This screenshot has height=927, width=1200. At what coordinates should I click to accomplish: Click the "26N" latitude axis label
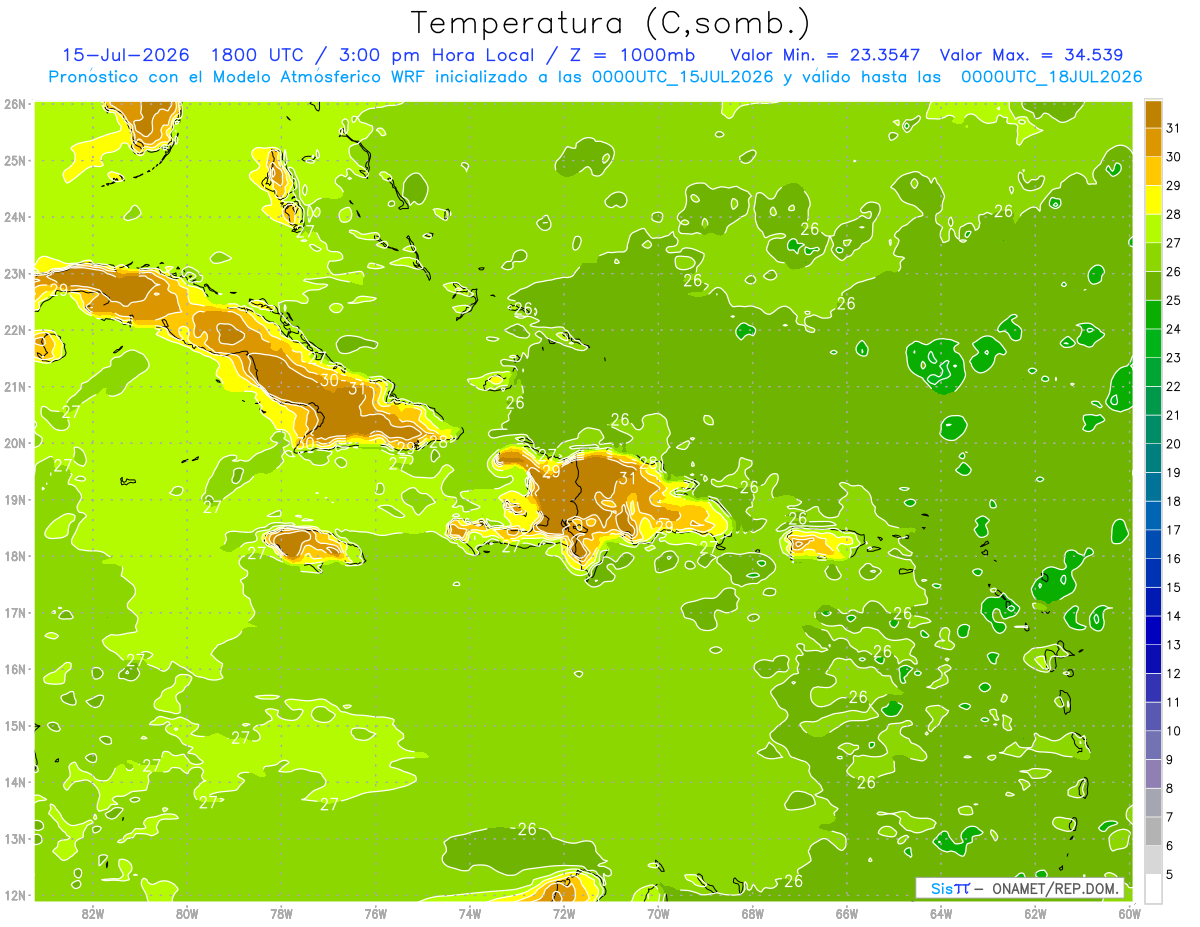click(x=14, y=104)
